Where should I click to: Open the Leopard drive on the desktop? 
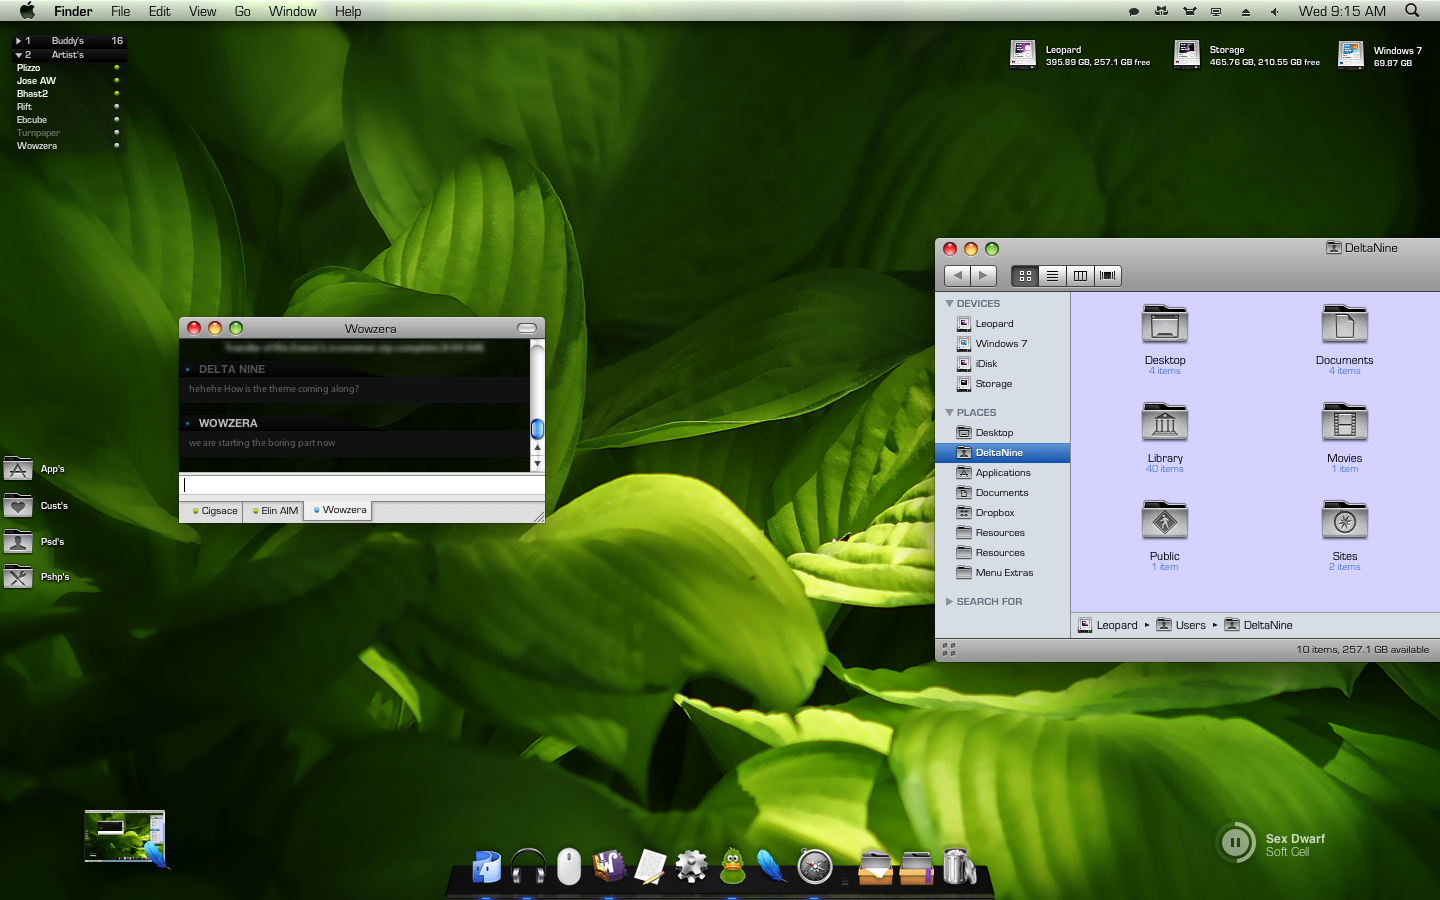tap(1023, 54)
